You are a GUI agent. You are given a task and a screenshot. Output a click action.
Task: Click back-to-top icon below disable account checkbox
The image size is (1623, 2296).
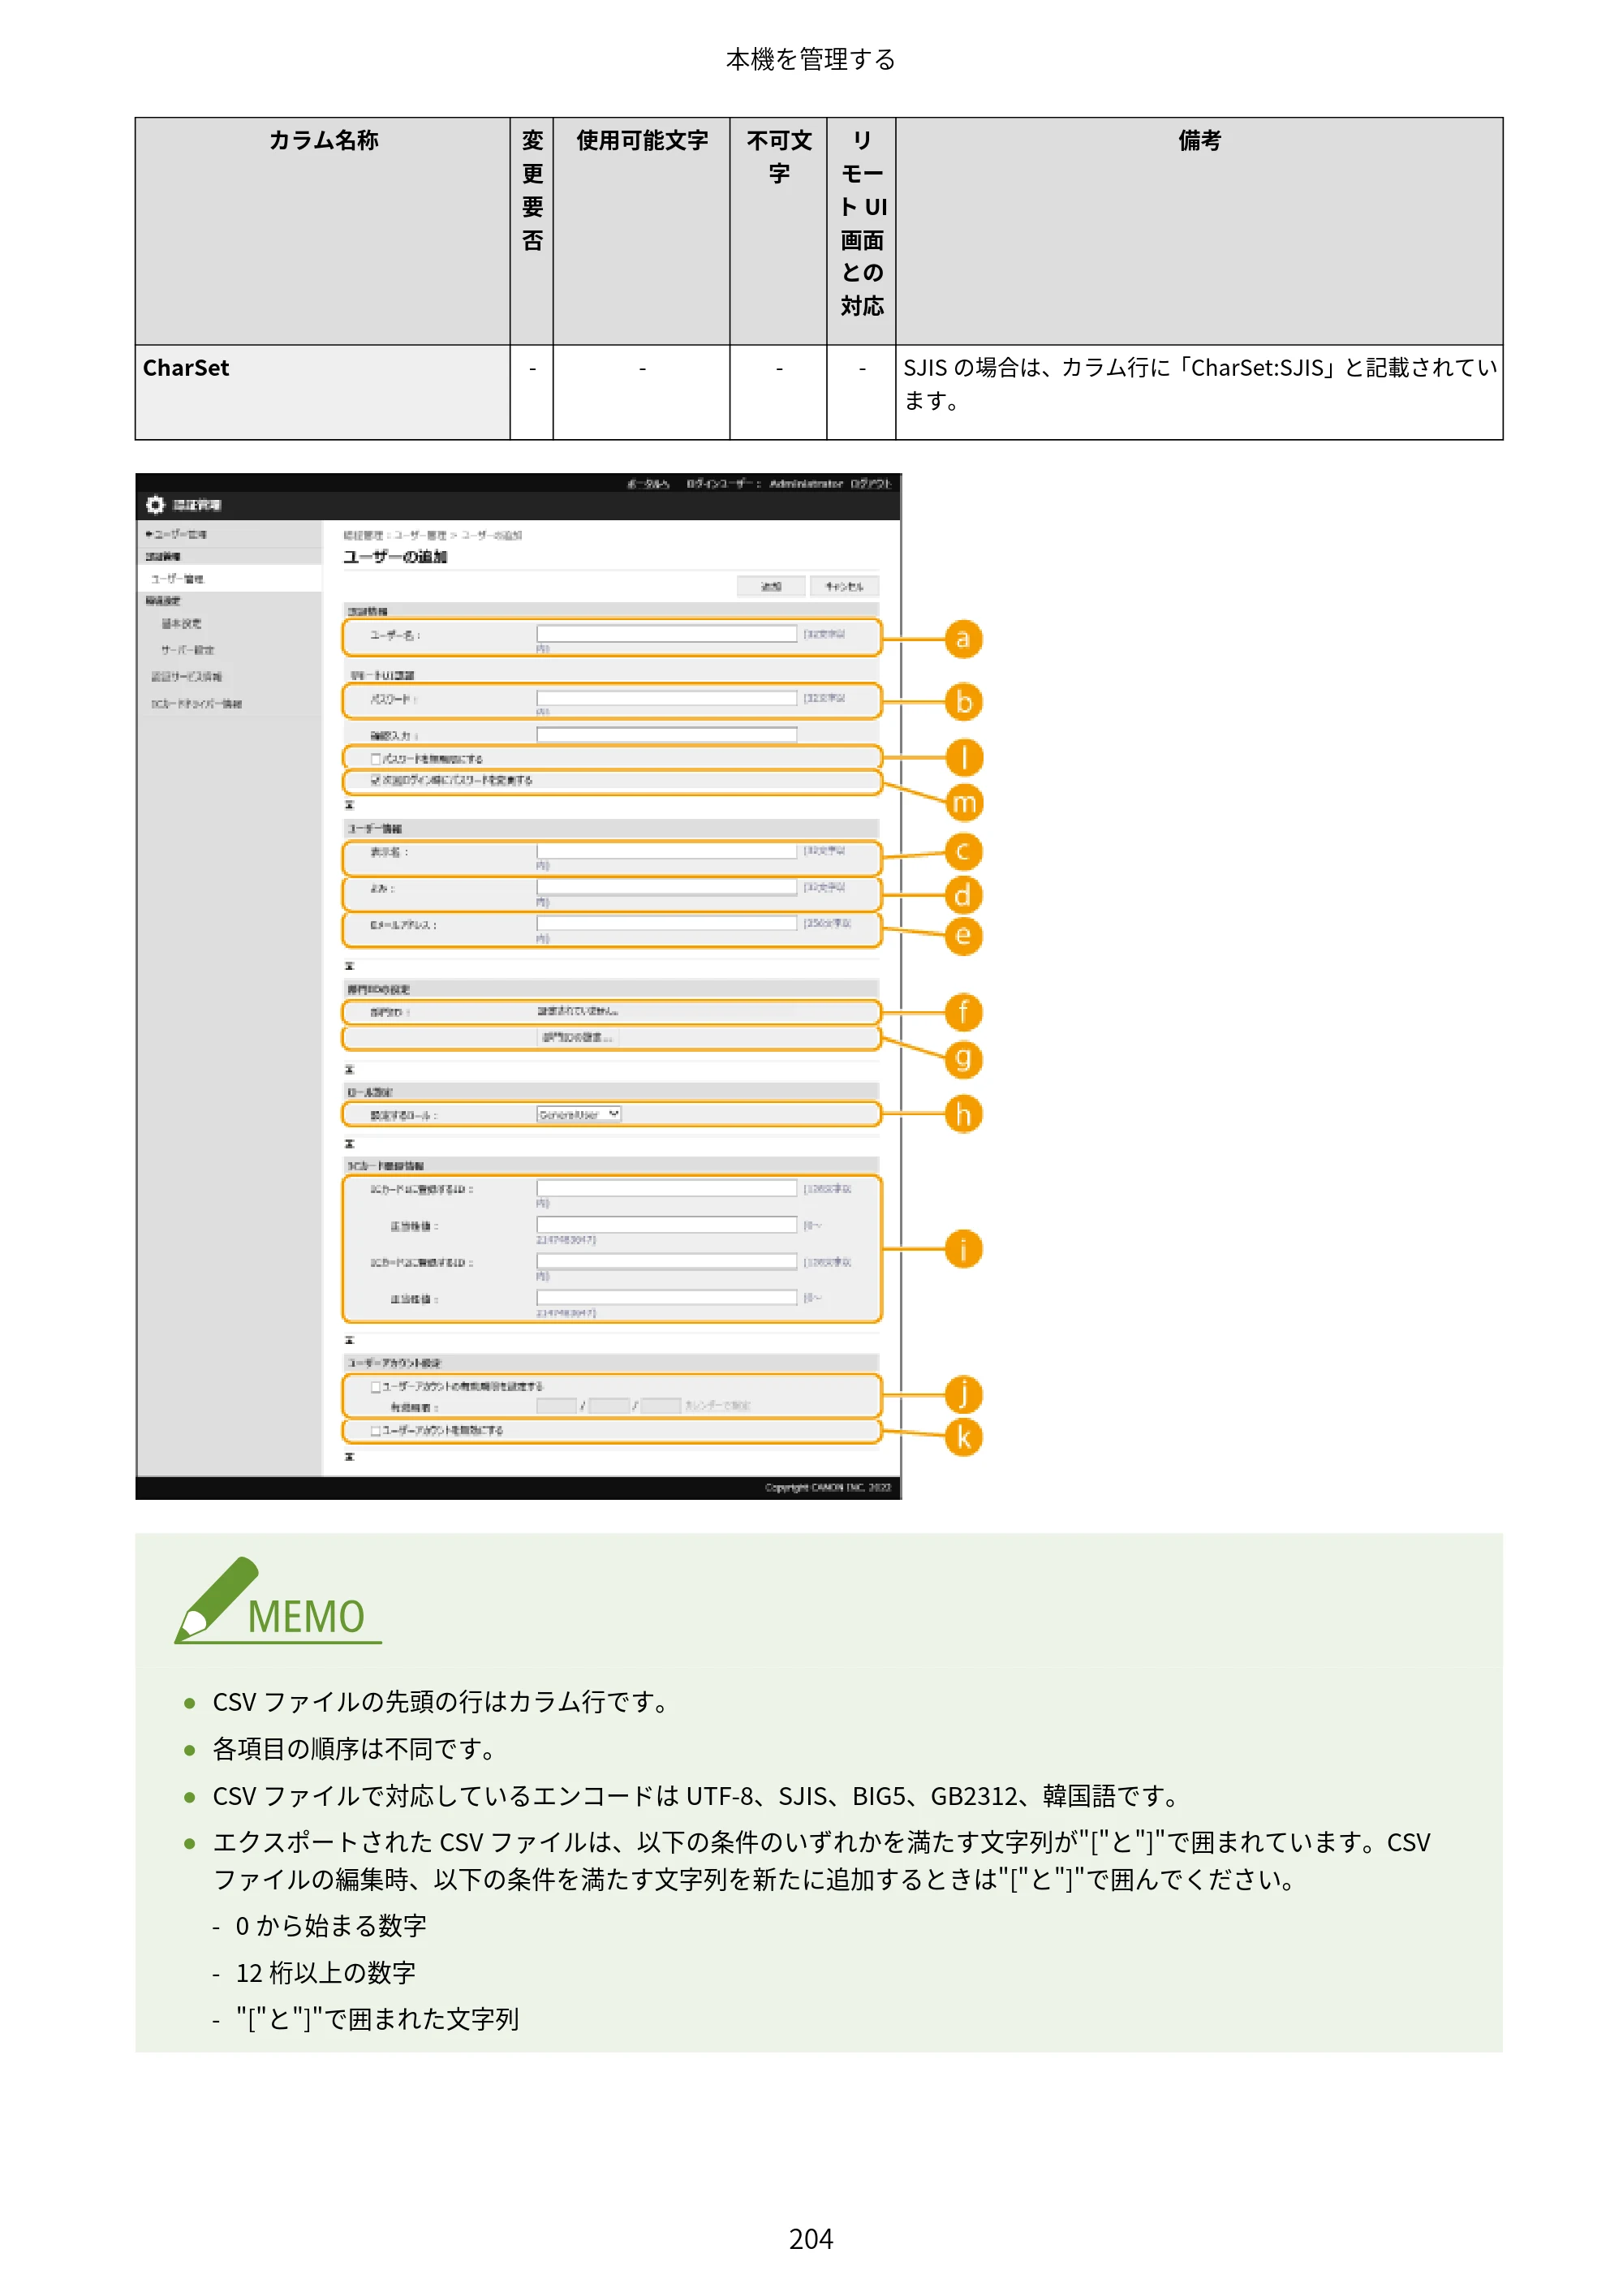[x=349, y=1458]
